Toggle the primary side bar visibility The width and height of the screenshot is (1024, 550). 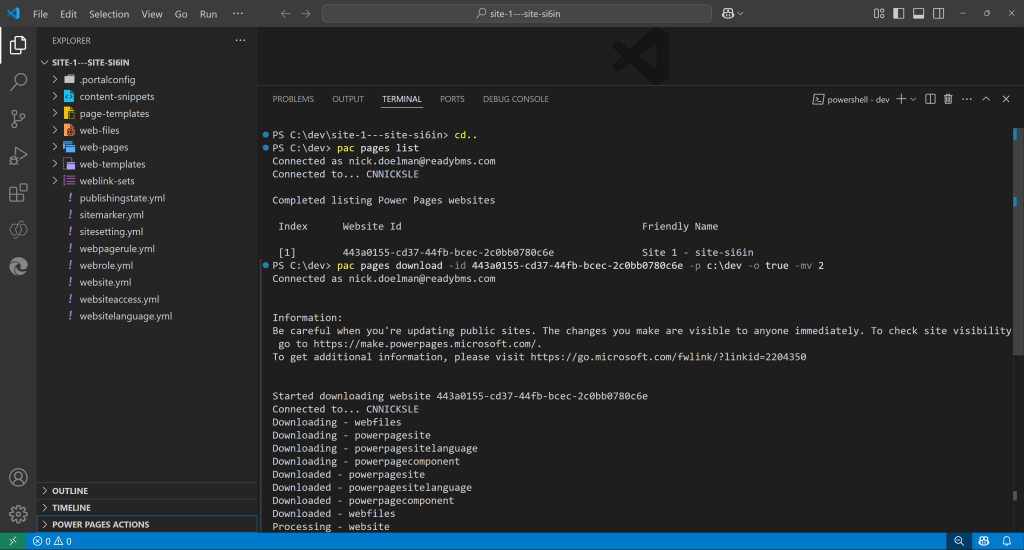[x=896, y=14]
